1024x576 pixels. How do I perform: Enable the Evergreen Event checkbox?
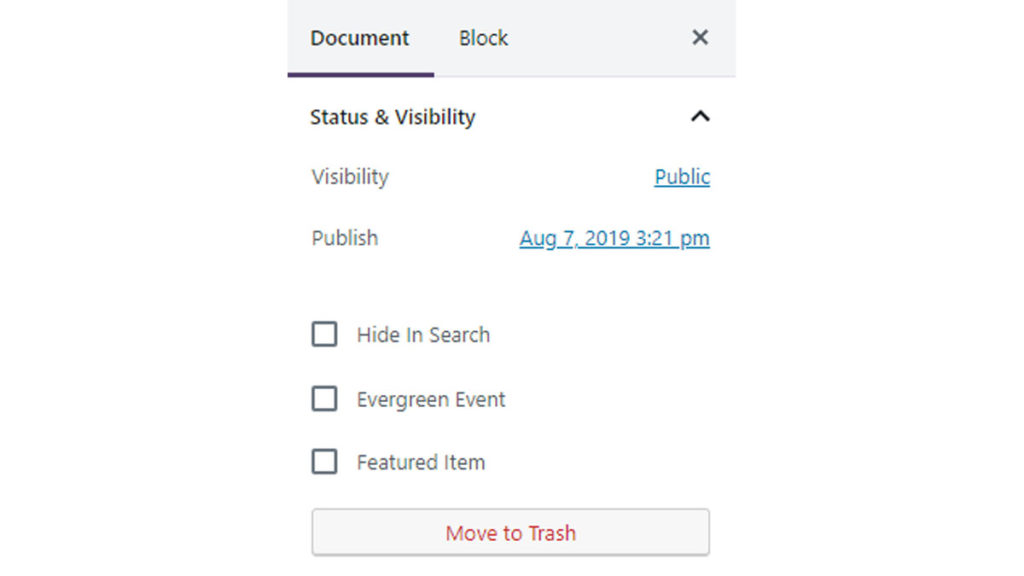pyautogui.click(x=324, y=399)
